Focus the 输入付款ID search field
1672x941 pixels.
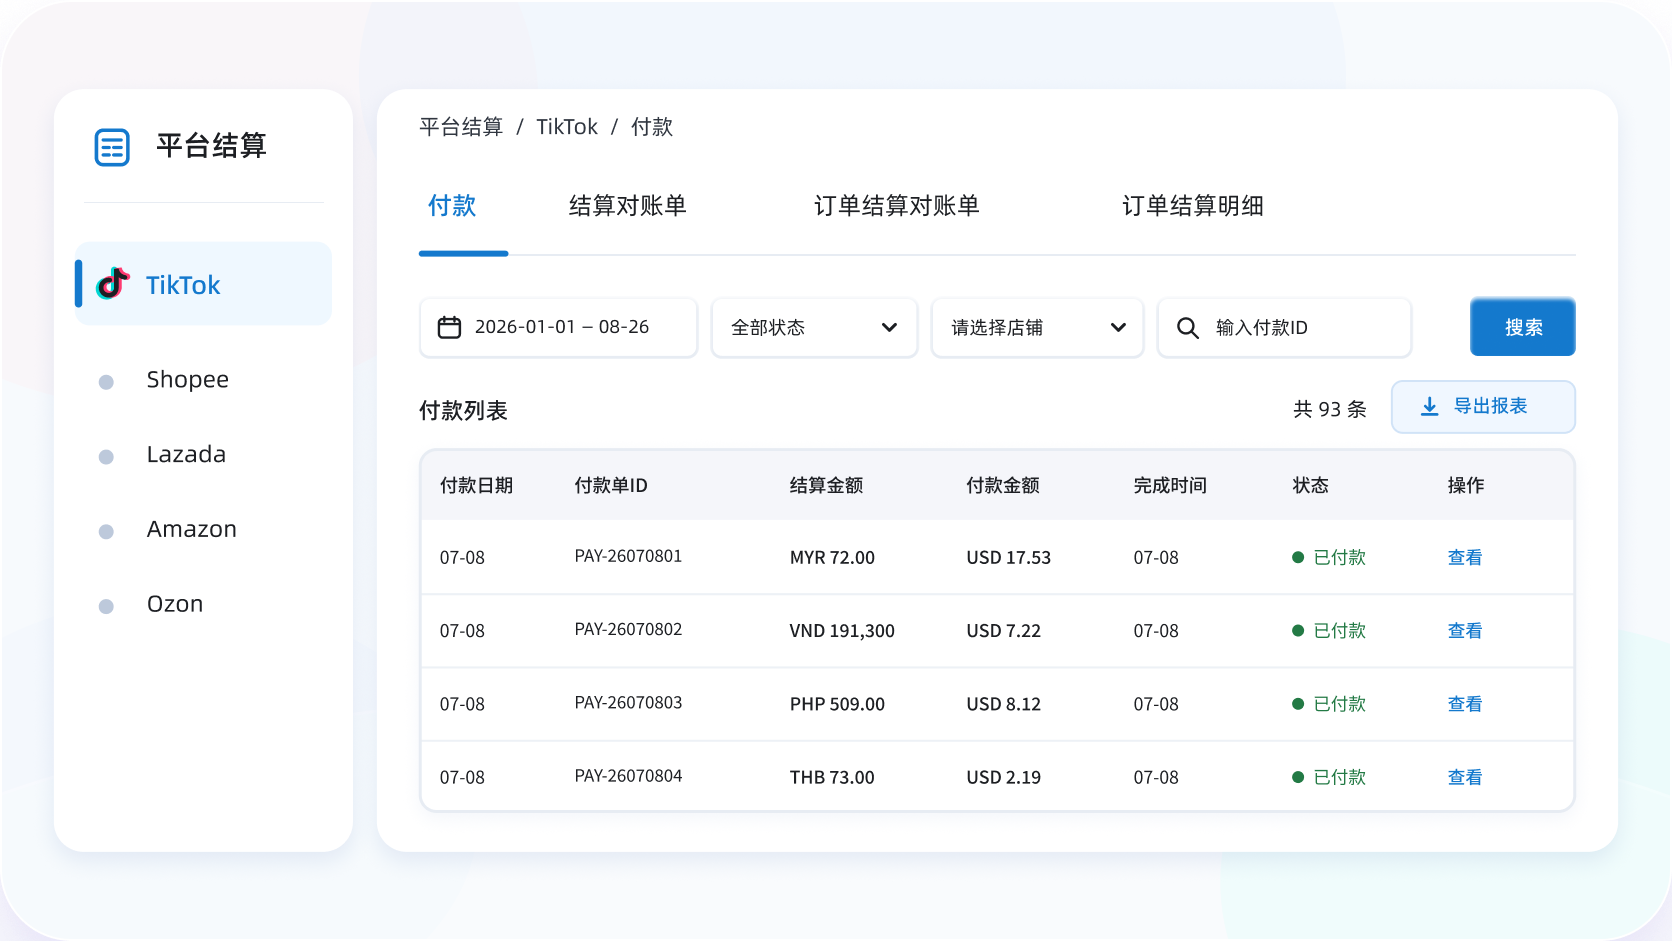click(x=1284, y=327)
